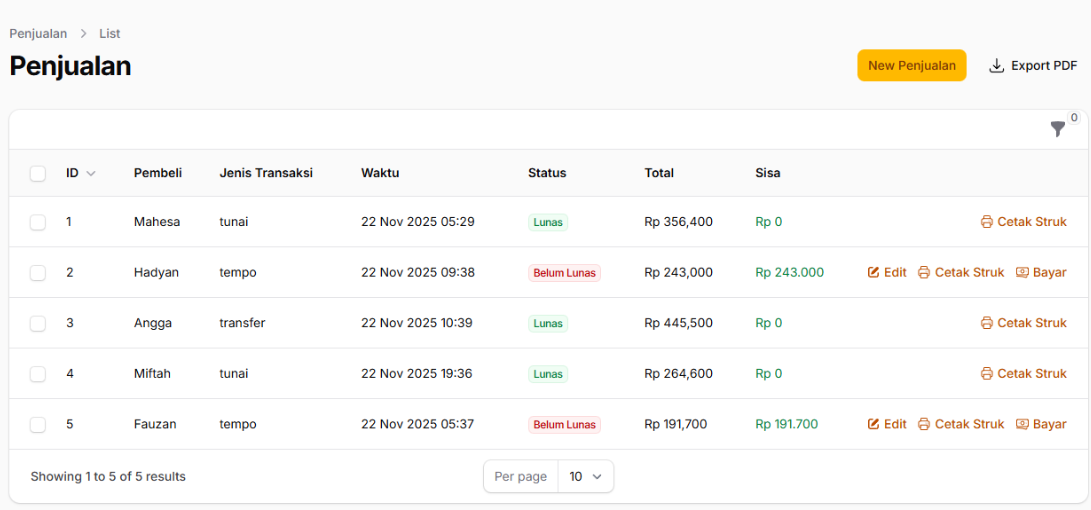
Task: Click the buyer name Mahesa
Action: tap(157, 222)
